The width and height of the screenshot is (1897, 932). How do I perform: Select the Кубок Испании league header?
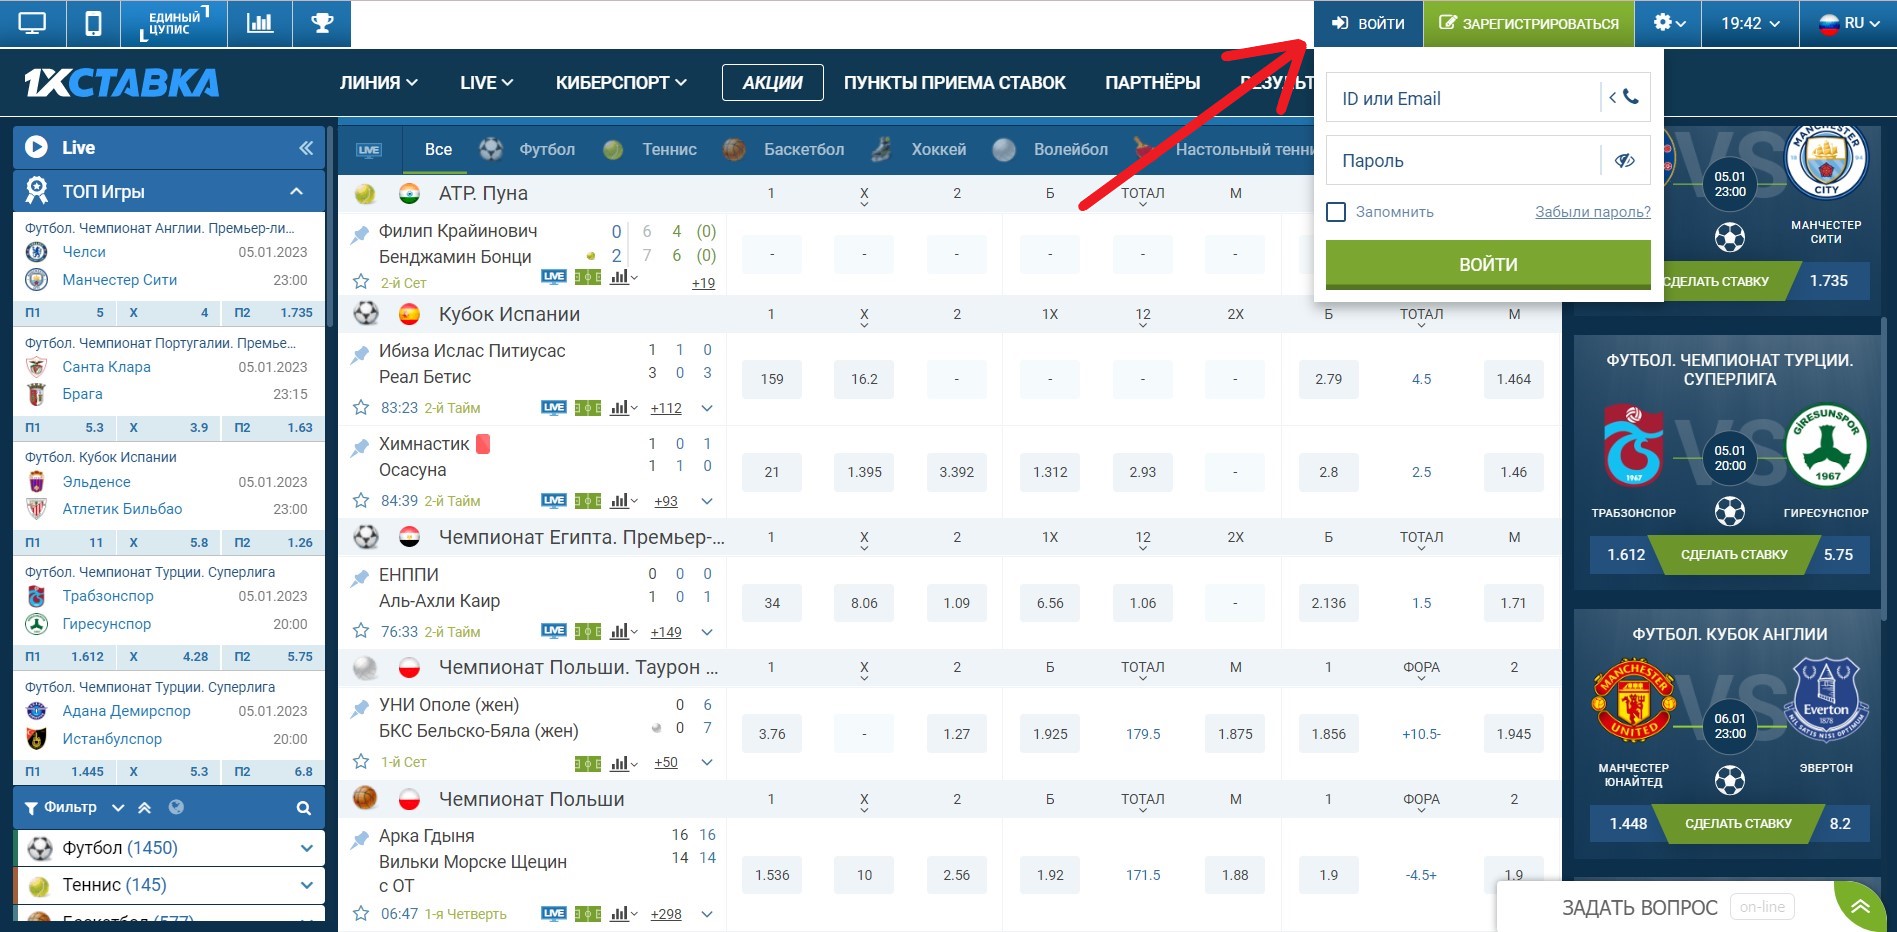pos(509,314)
